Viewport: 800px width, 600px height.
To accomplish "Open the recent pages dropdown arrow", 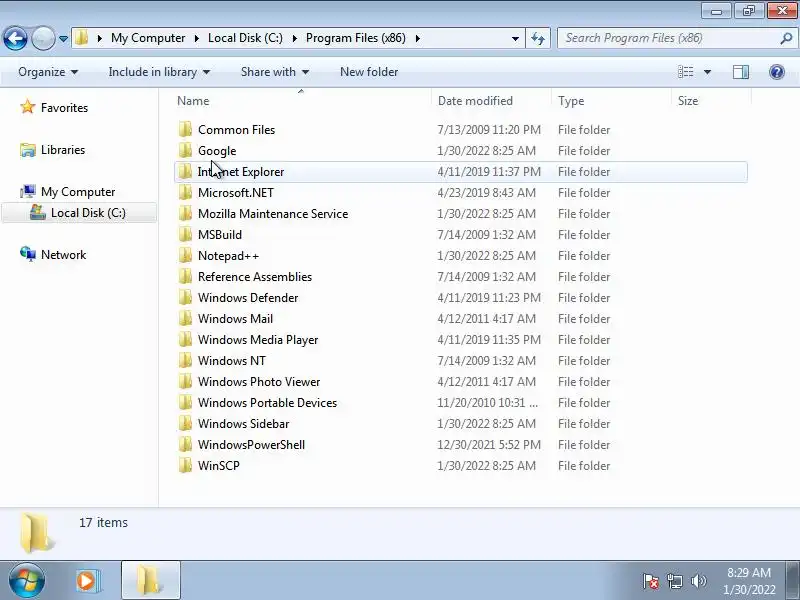I will tap(63, 39).
